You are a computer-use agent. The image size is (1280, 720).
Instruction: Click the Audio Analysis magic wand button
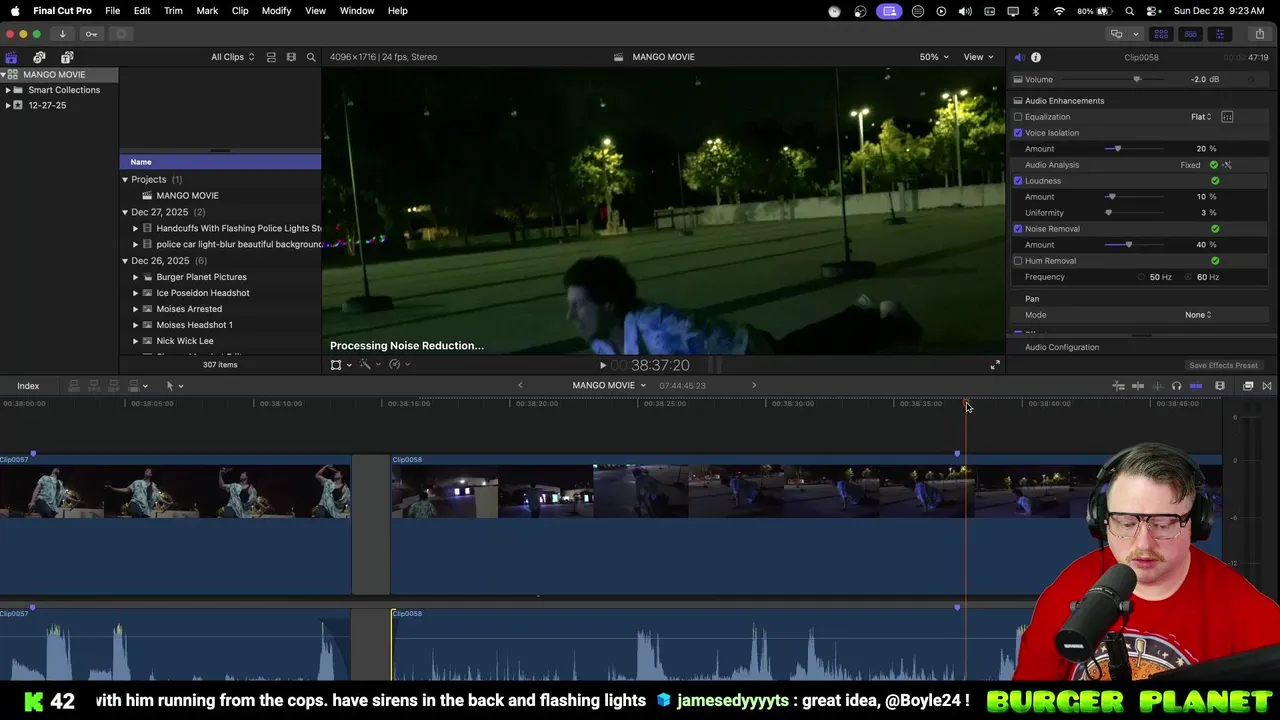point(1227,165)
